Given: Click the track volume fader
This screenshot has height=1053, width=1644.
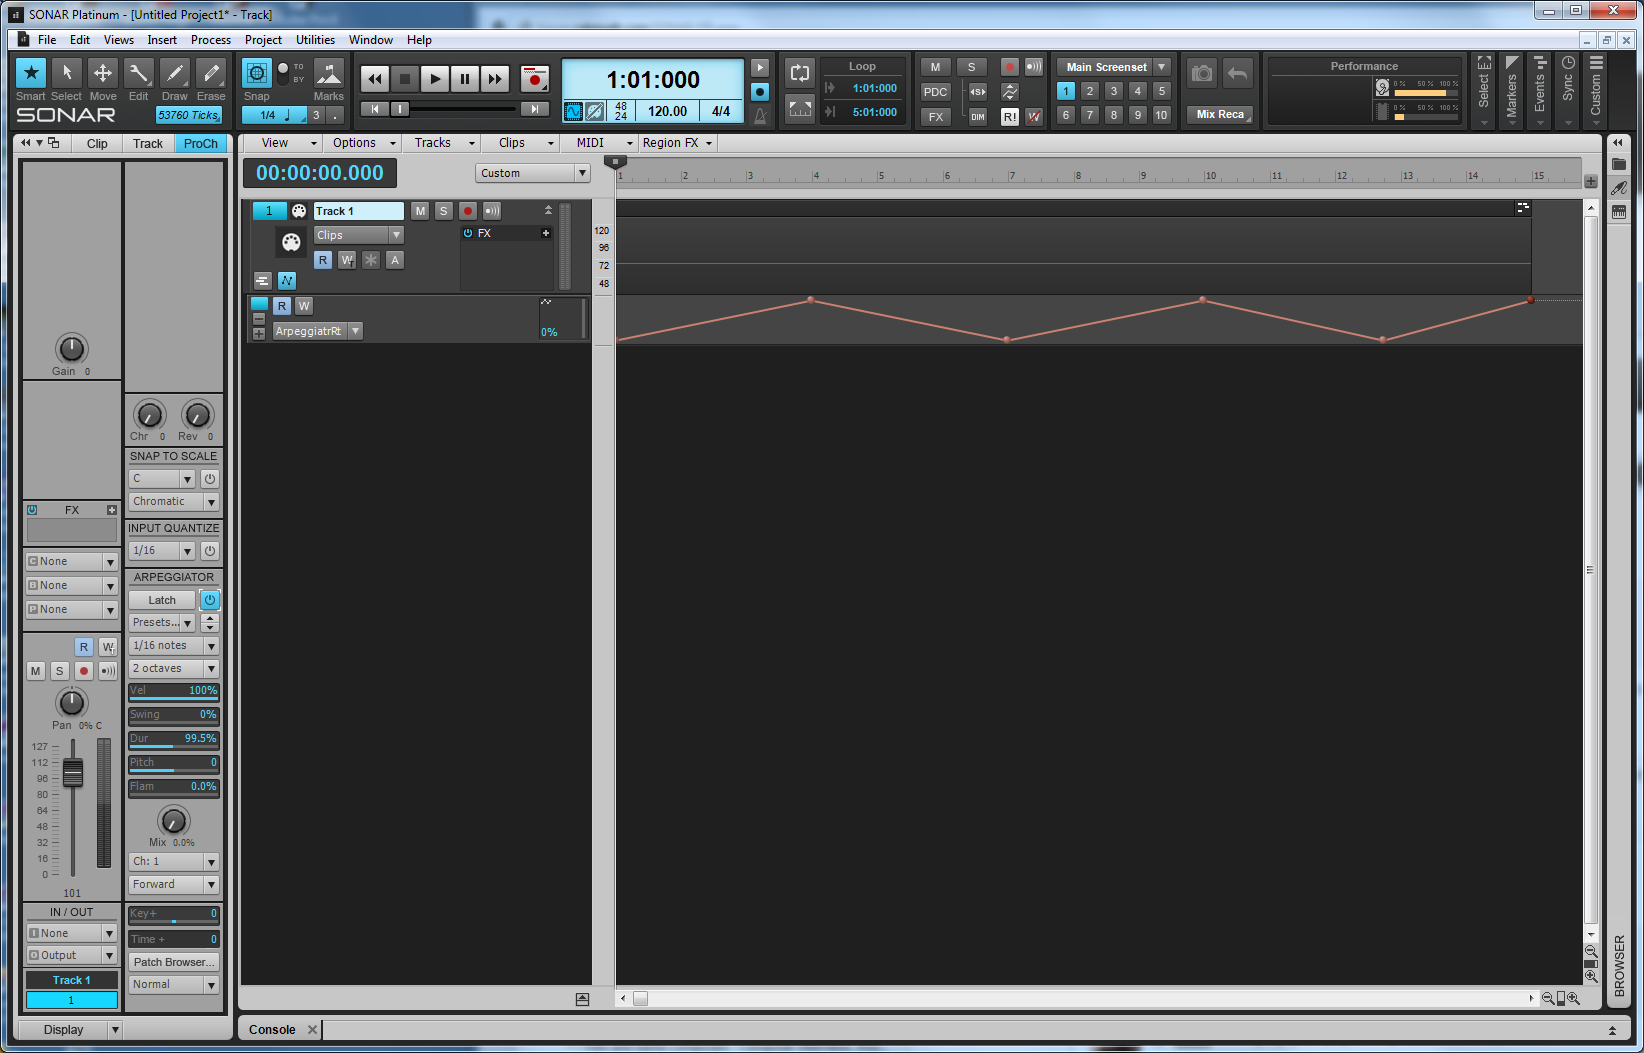Looking at the screenshot, I should [x=73, y=773].
